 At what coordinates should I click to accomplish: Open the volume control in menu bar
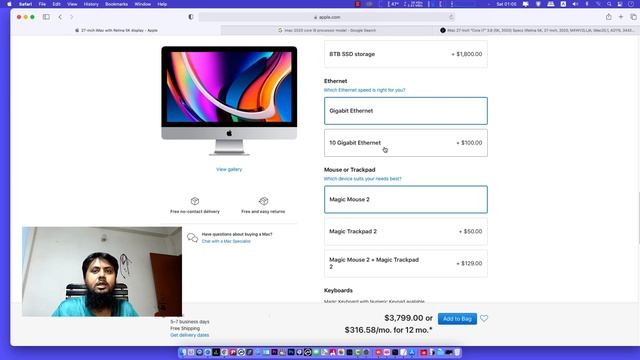pos(575,4)
